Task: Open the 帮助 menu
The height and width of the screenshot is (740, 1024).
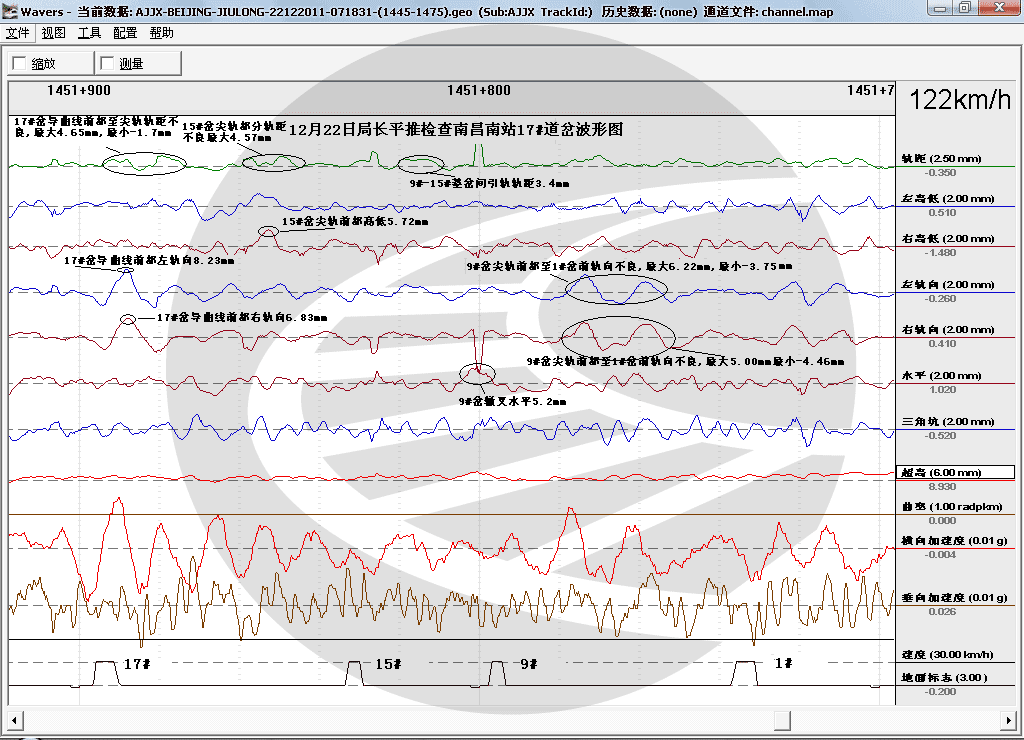Action: 161,33
